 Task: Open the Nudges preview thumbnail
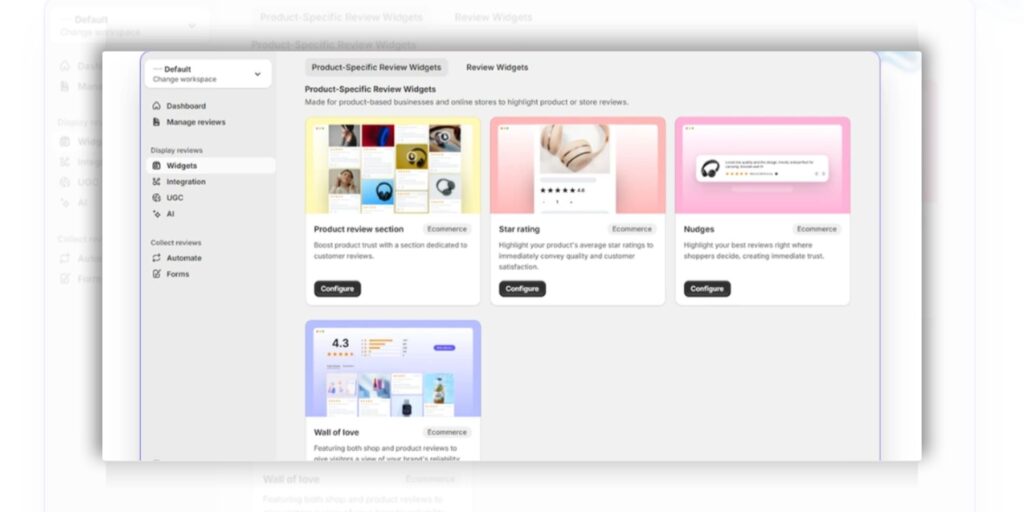pyautogui.click(x=762, y=166)
